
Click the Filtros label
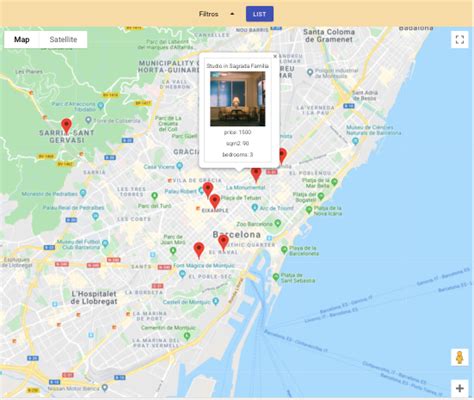[x=209, y=14]
